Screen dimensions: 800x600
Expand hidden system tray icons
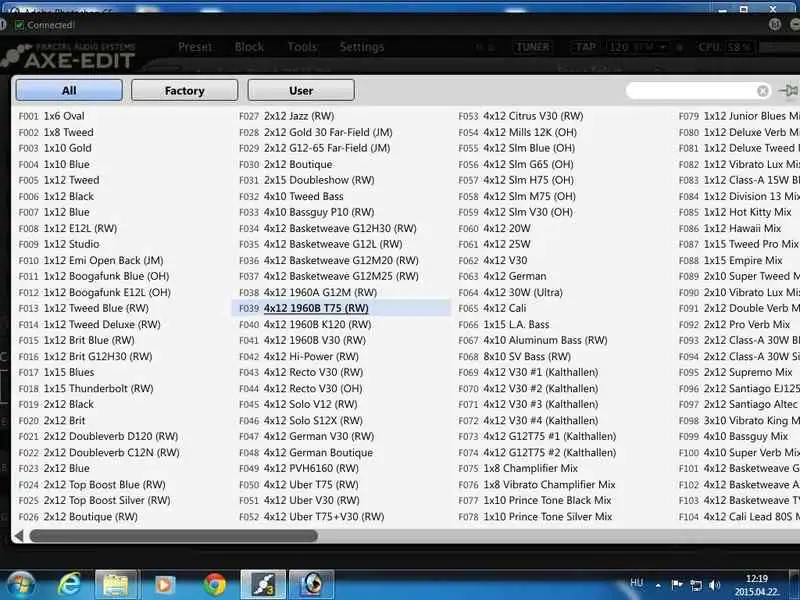point(658,585)
